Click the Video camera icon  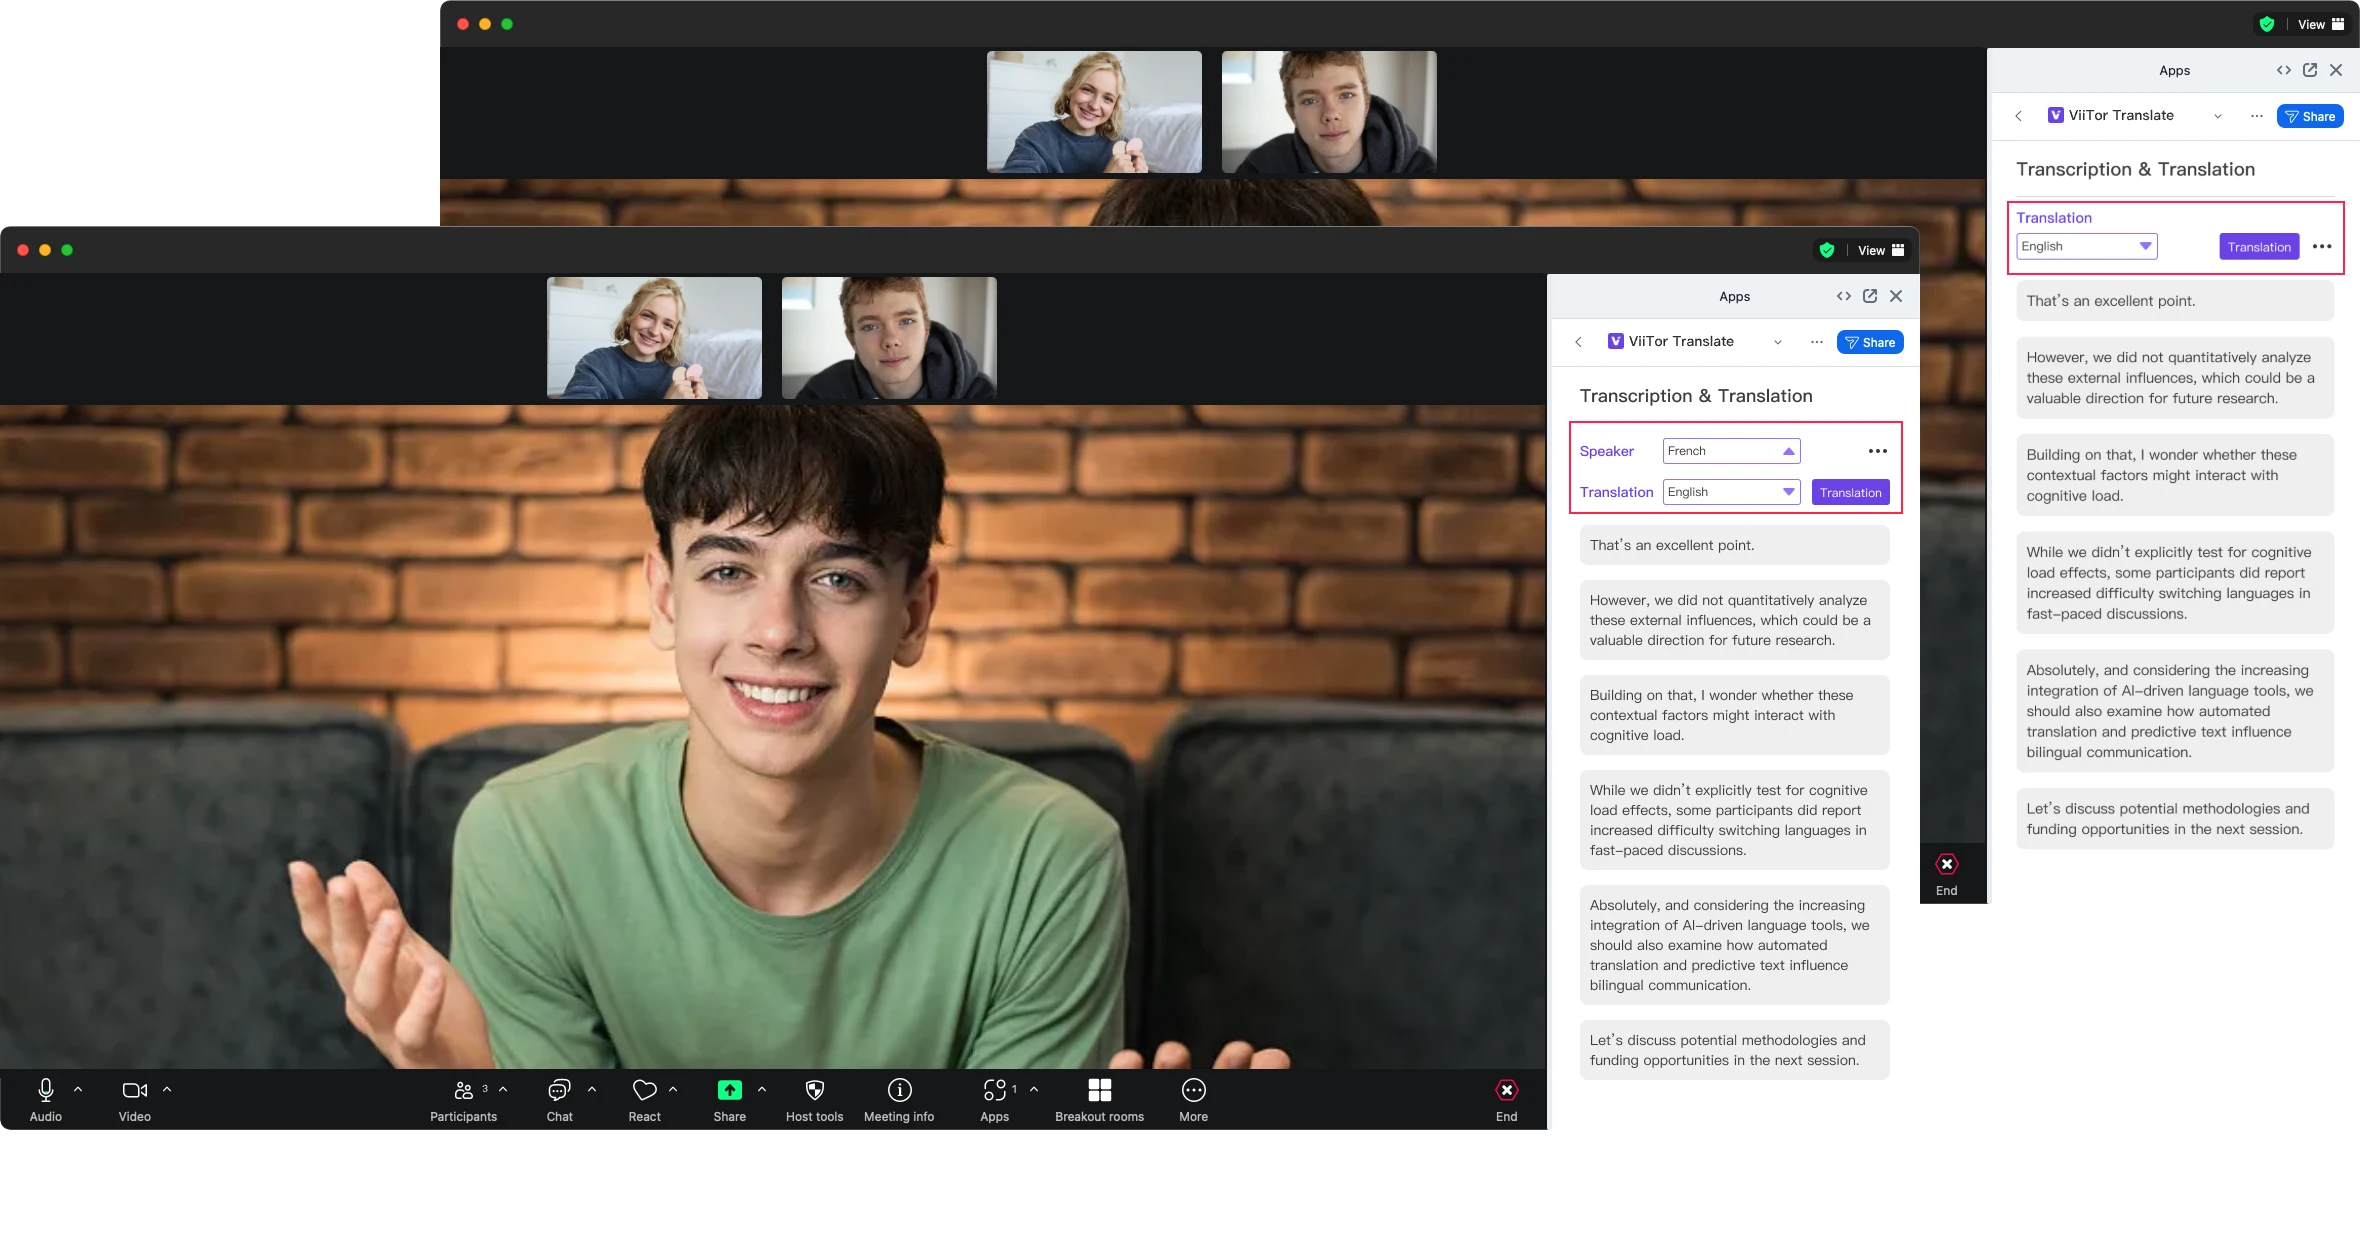(x=134, y=1090)
